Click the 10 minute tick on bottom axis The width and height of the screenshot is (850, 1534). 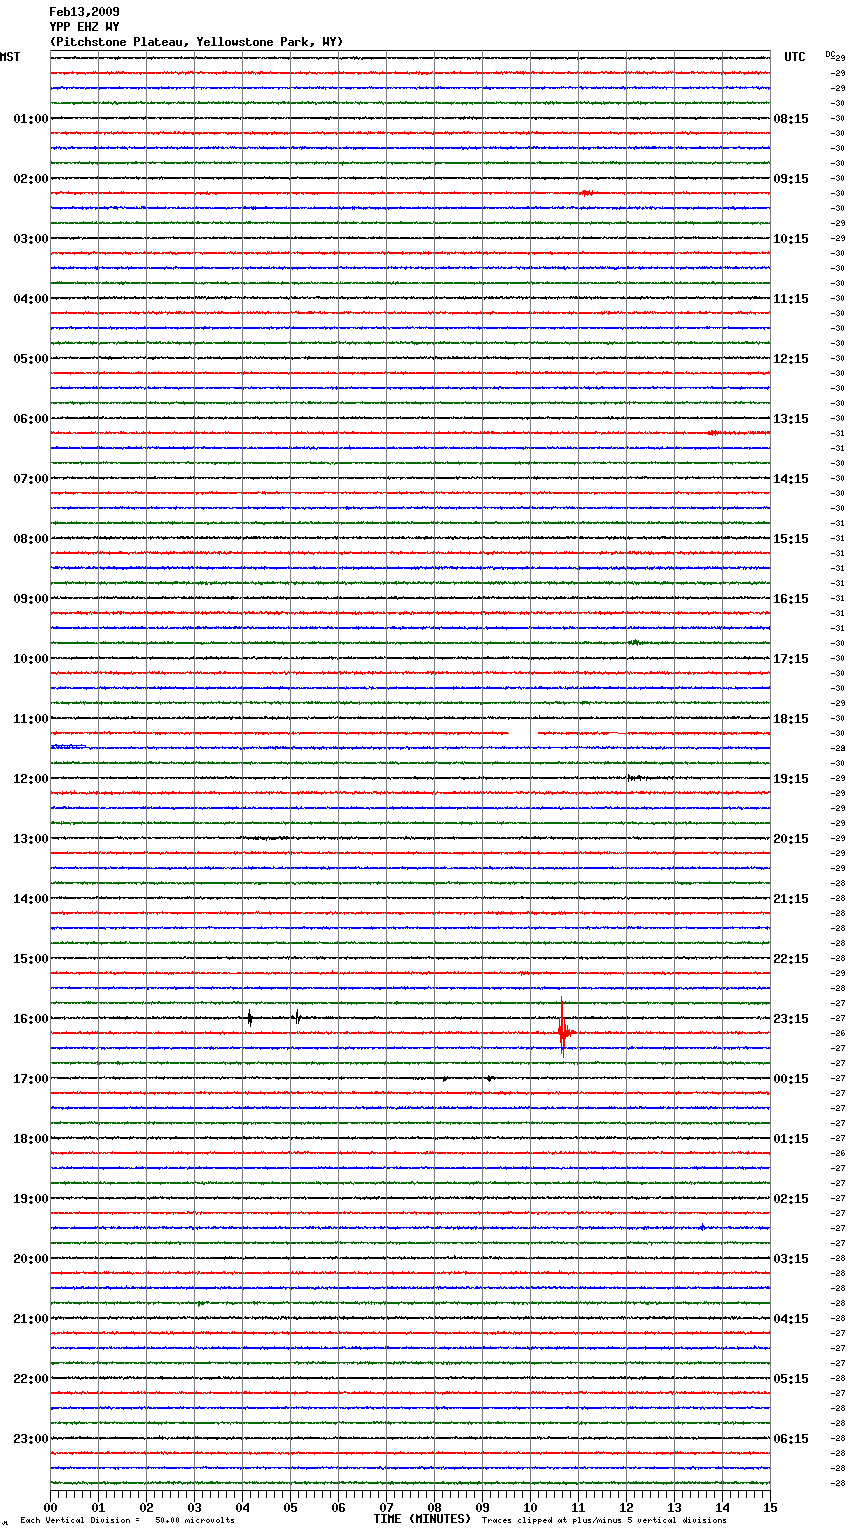(x=530, y=1507)
